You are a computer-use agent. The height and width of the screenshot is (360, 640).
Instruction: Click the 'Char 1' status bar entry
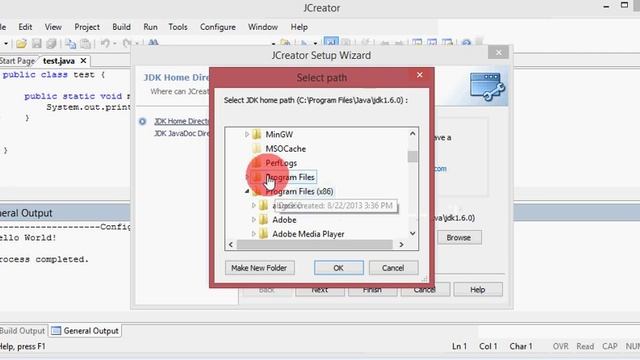tap(521, 346)
